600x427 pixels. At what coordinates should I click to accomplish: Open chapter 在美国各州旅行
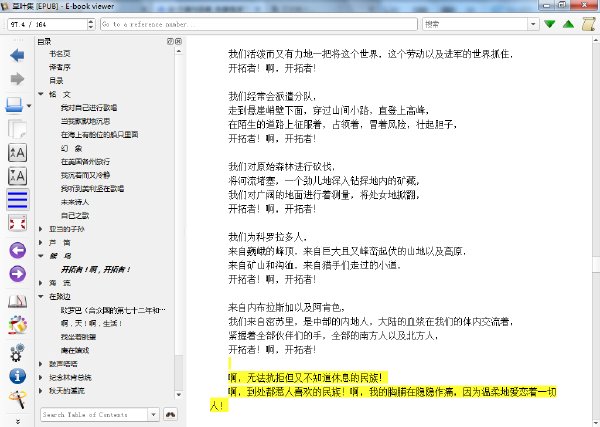pos(85,162)
